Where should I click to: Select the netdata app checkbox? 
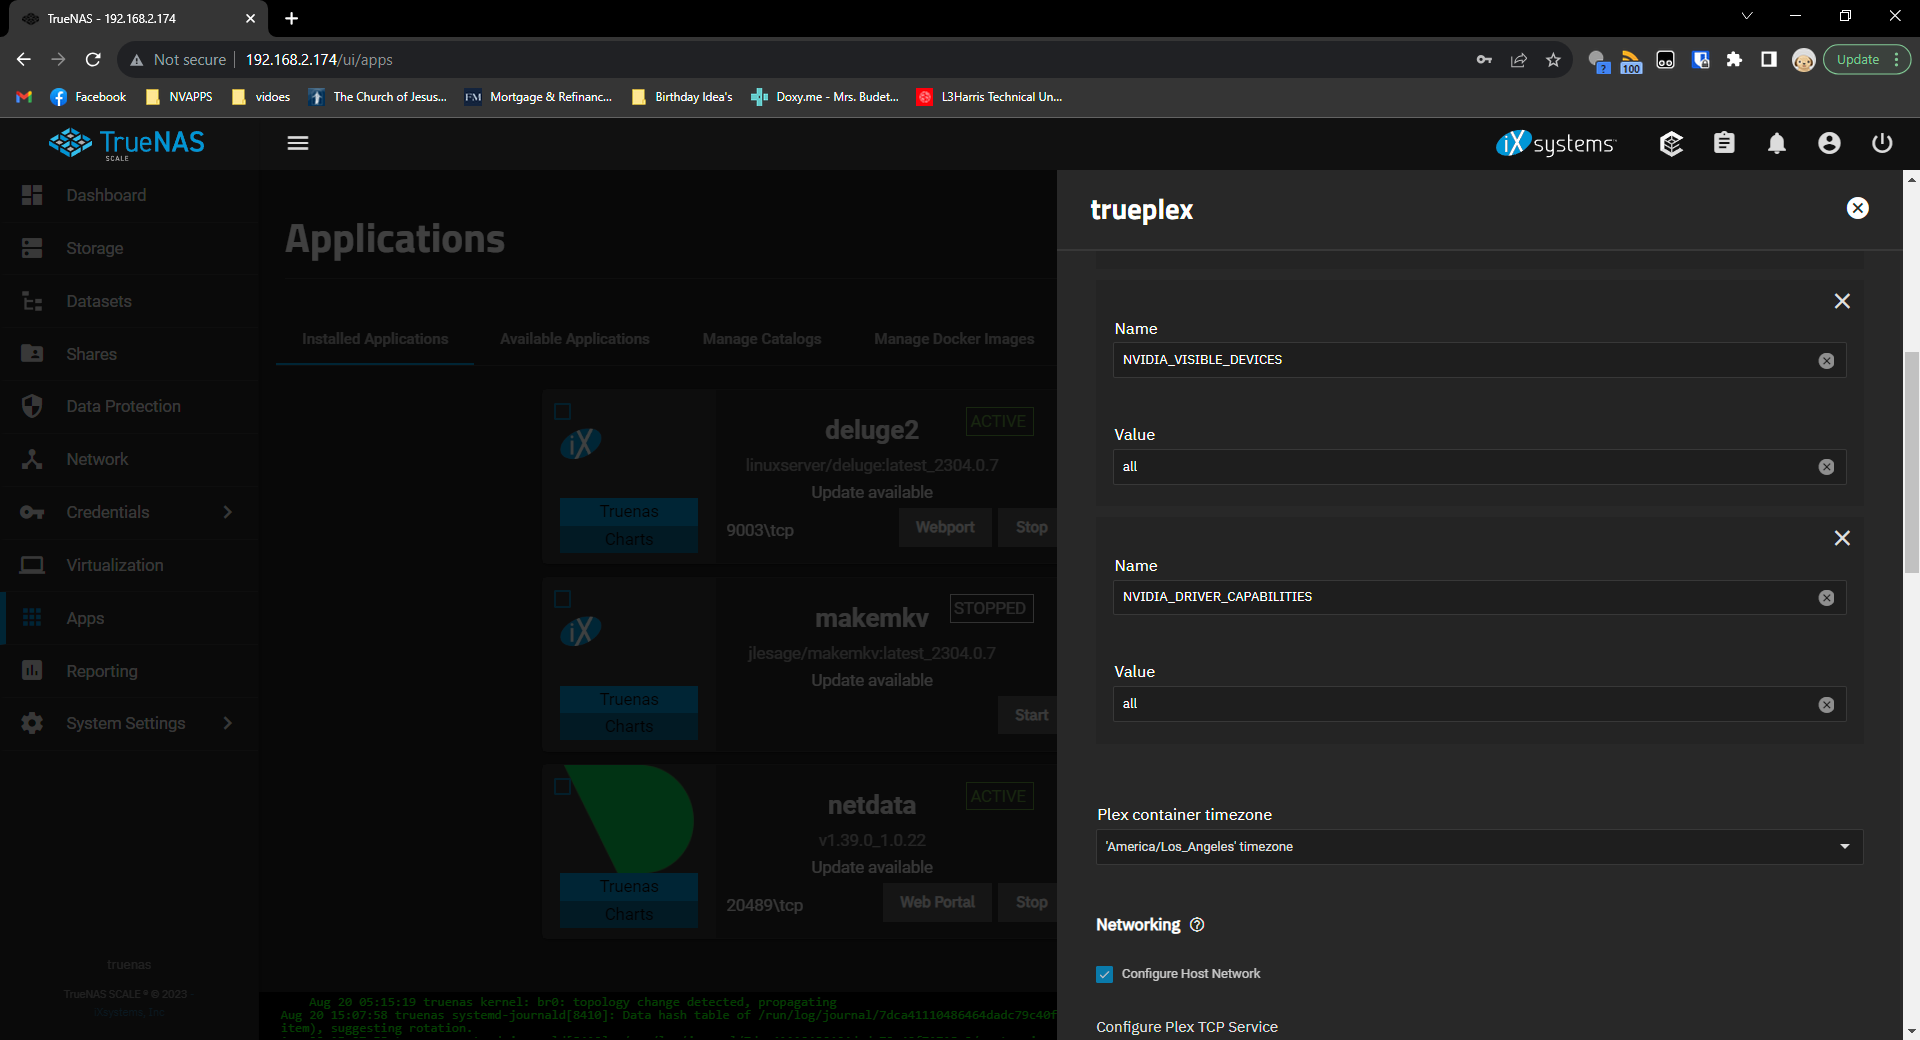[563, 786]
